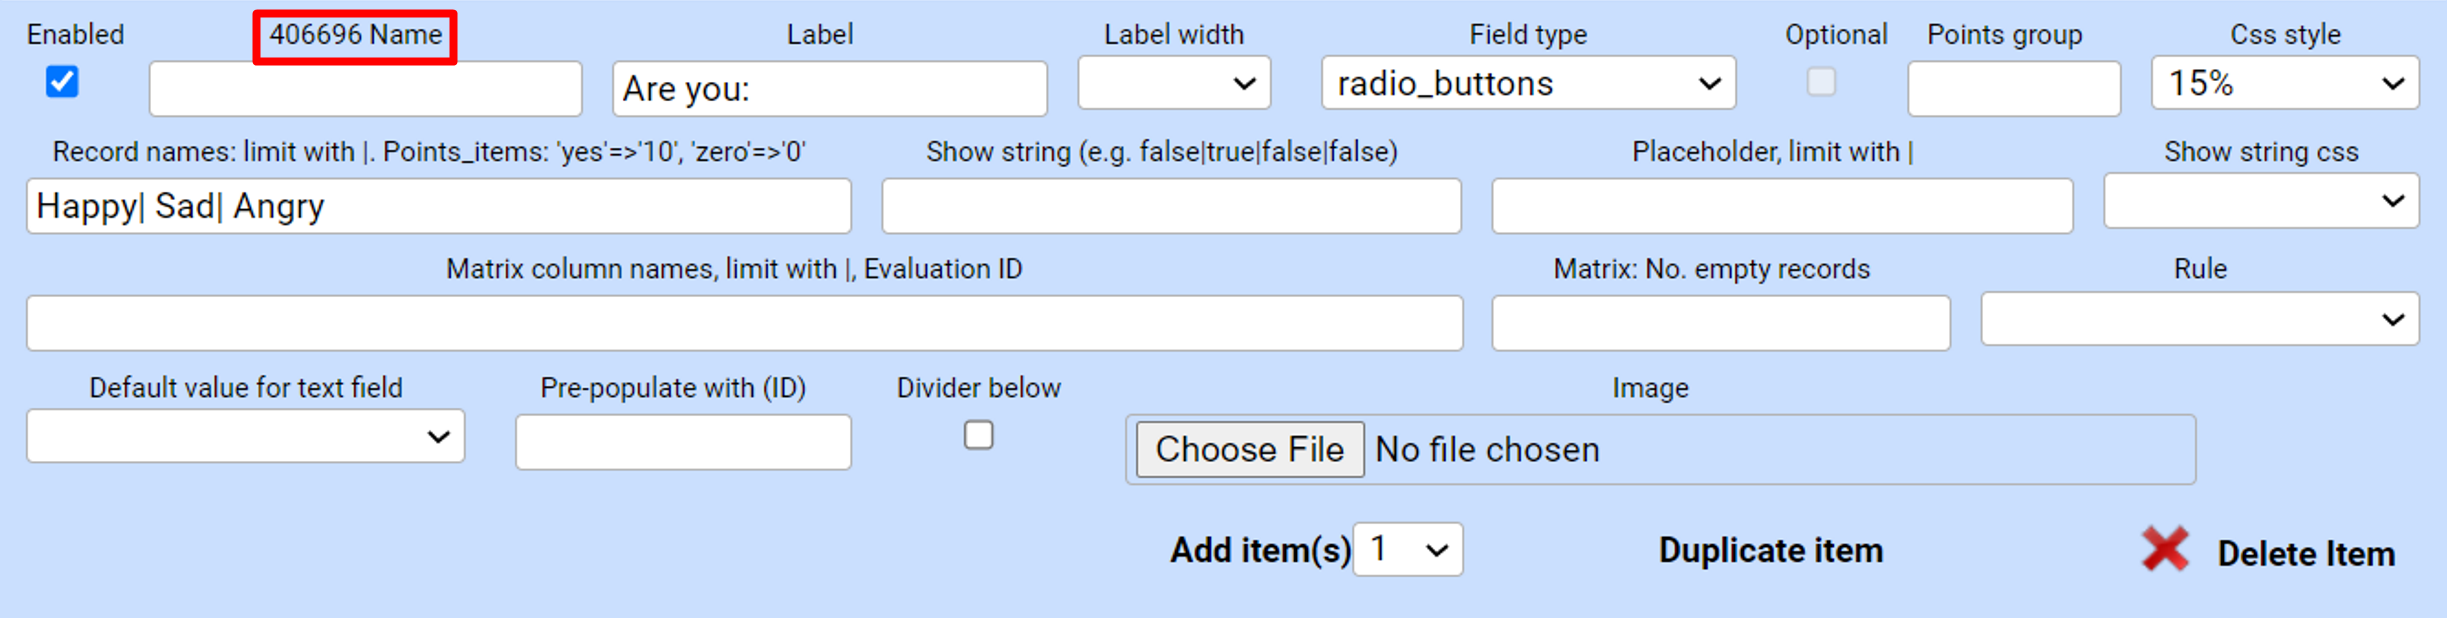The height and width of the screenshot is (618, 2447).
Task: Open Default value for text field dropdown
Action: pyautogui.click(x=245, y=436)
